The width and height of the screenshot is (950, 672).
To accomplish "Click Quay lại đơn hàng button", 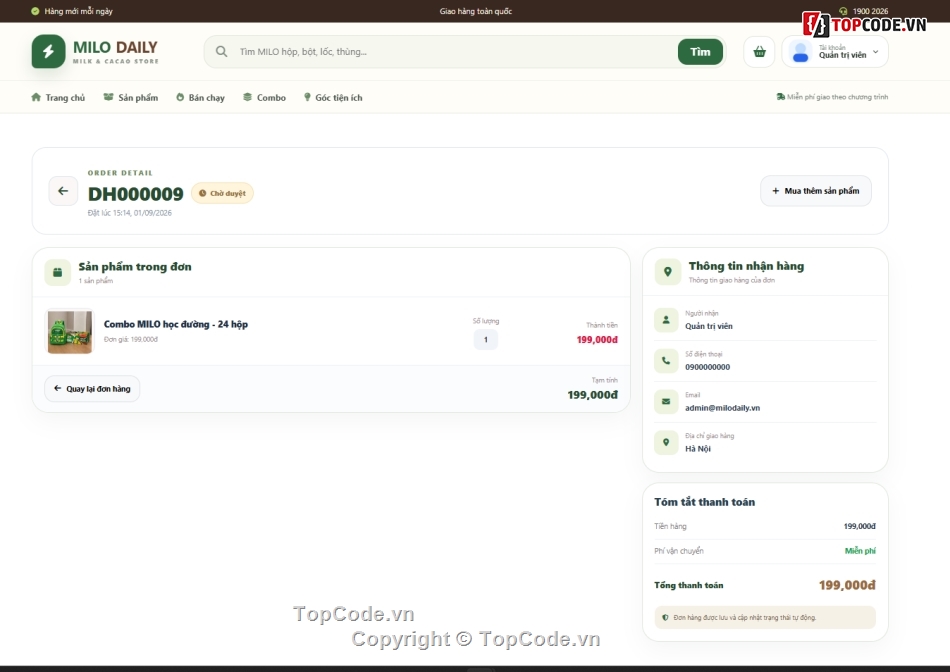I will click(92, 388).
